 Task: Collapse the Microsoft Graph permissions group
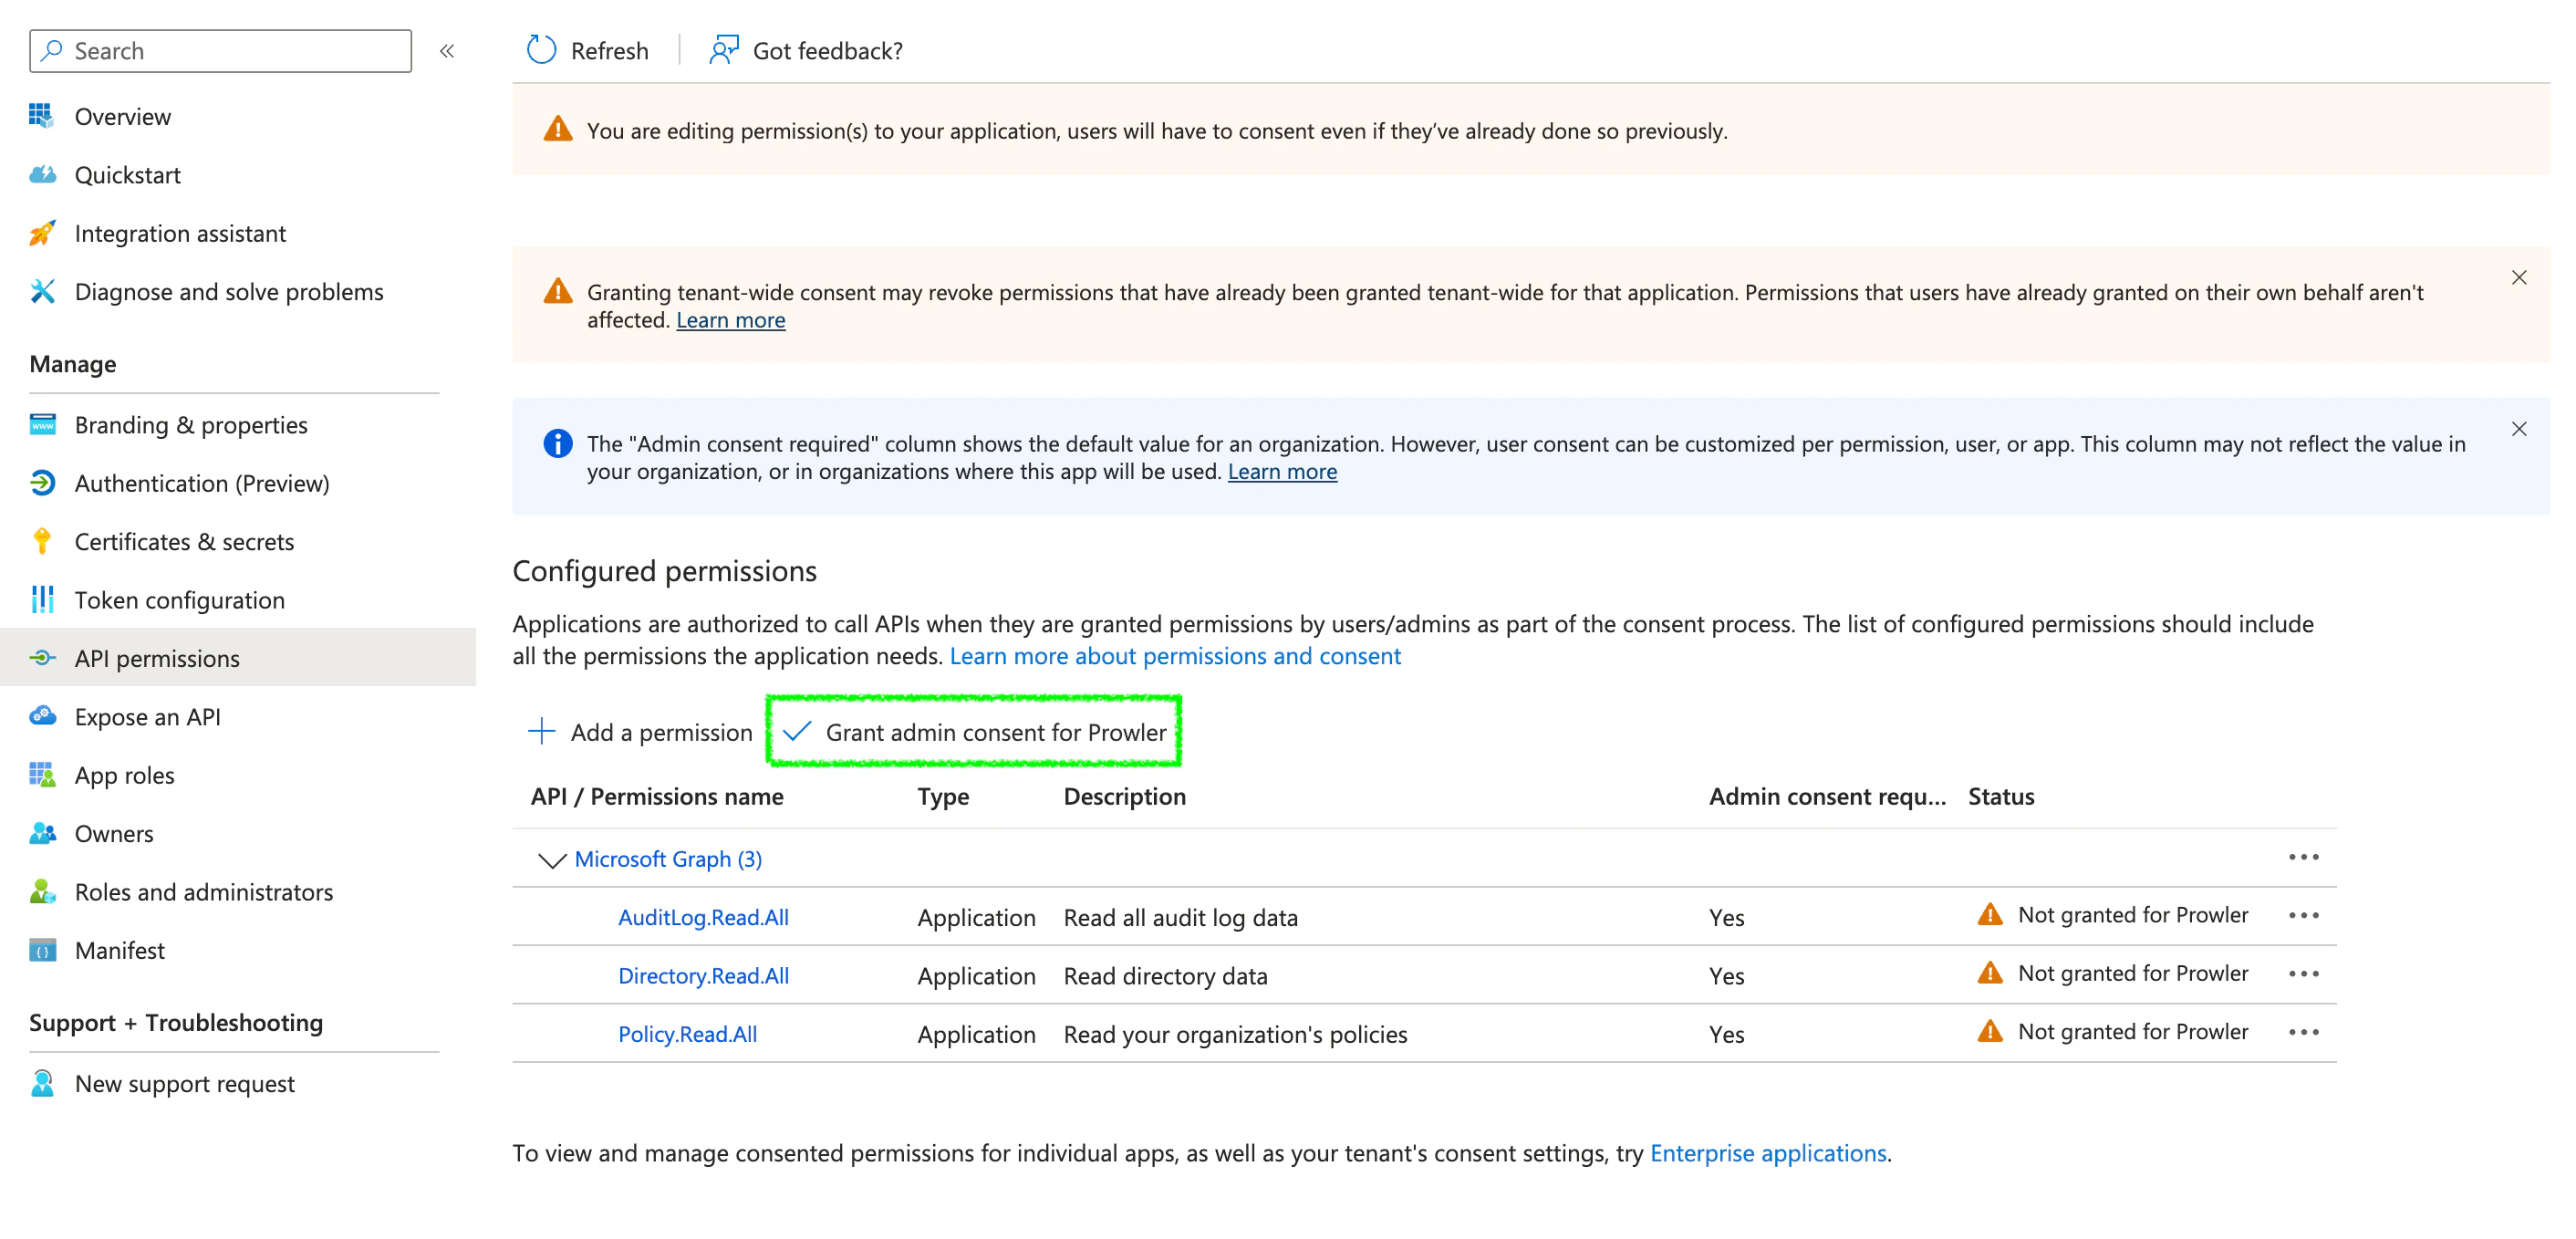[x=553, y=859]
